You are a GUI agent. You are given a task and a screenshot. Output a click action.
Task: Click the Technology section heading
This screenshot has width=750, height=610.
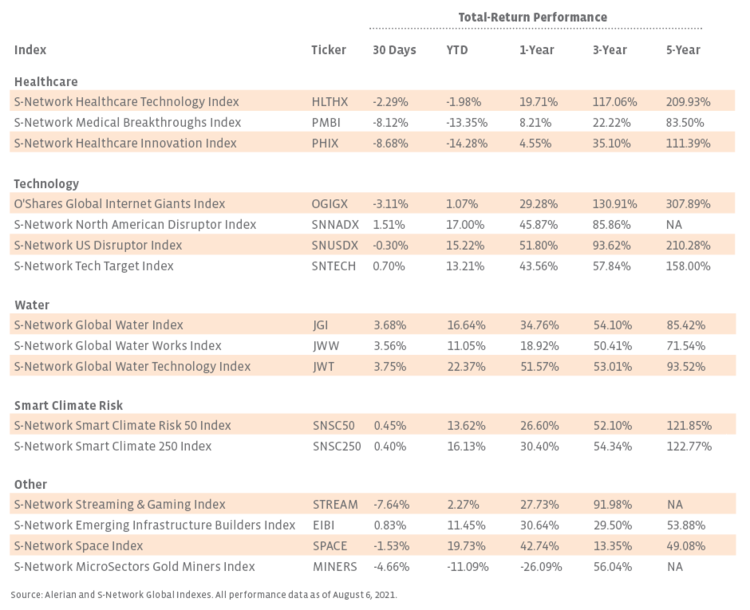coord(47,184)
